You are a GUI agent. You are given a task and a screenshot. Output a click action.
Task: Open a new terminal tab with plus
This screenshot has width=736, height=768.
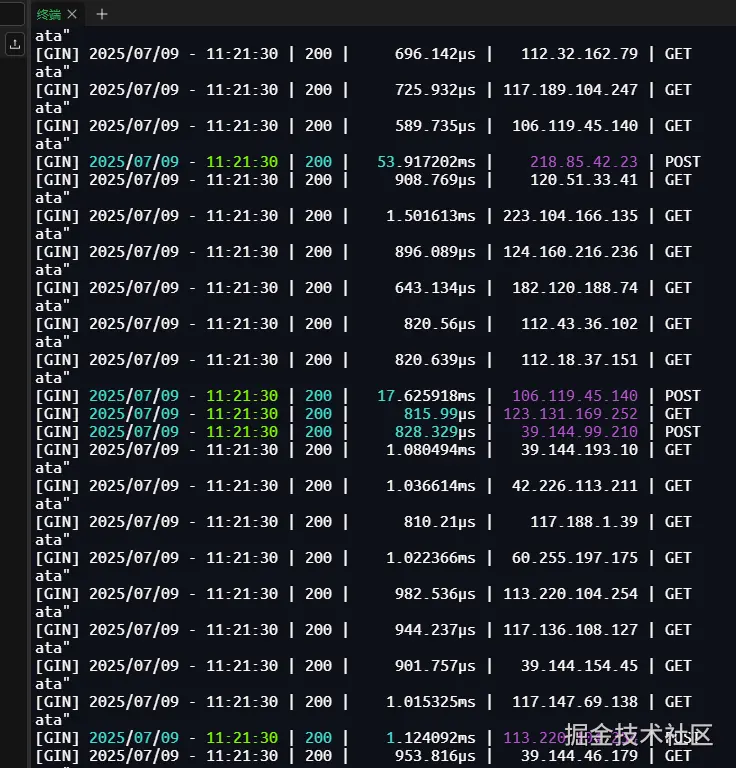coord(101,14)
